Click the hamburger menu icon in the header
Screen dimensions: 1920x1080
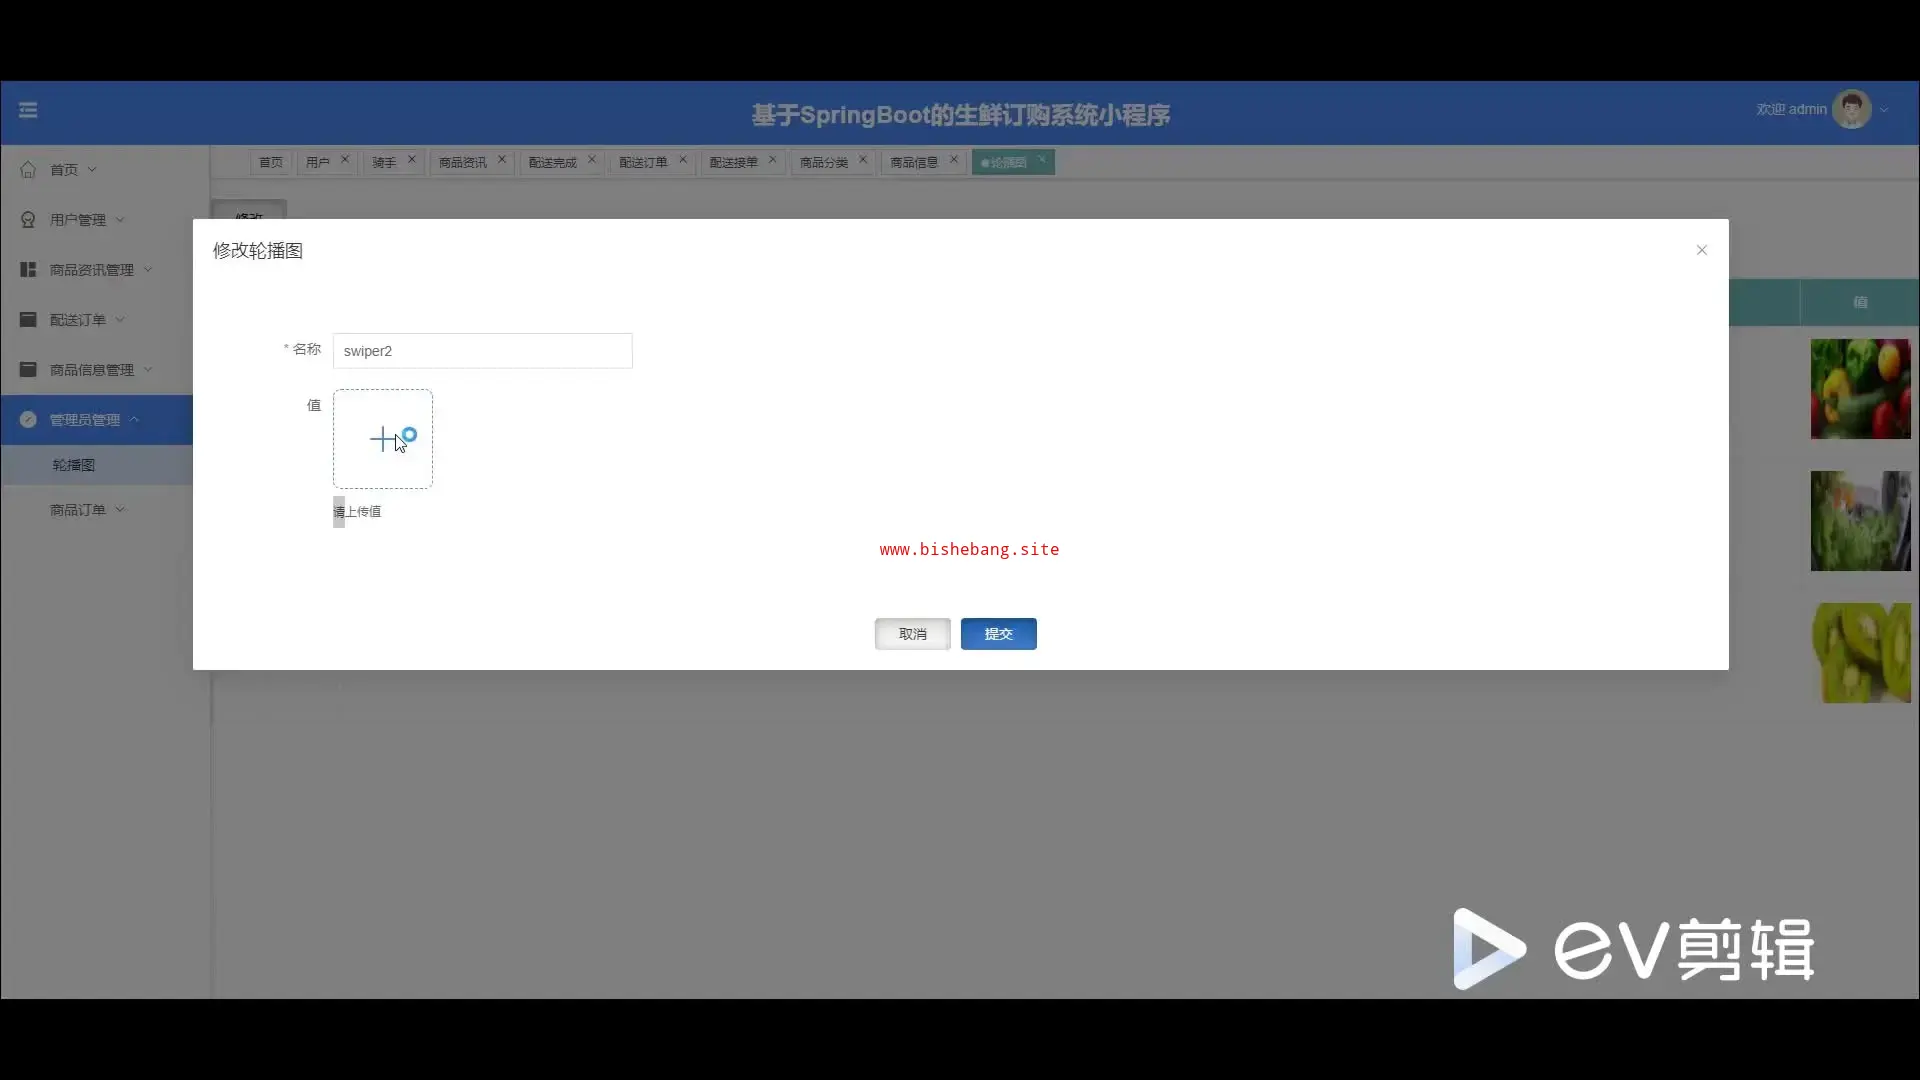tap(28, 110)
